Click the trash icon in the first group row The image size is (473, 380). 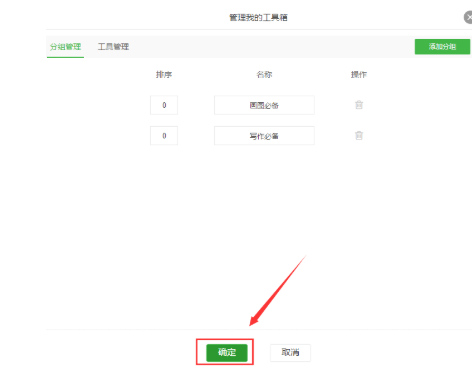pos(359,105)
